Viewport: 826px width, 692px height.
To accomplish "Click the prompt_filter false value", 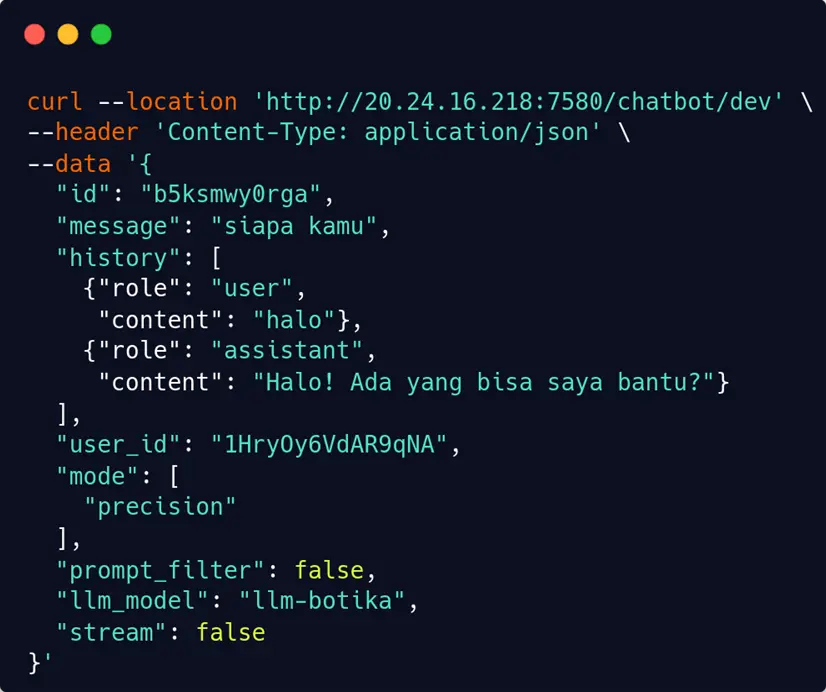I will [329, 570].
